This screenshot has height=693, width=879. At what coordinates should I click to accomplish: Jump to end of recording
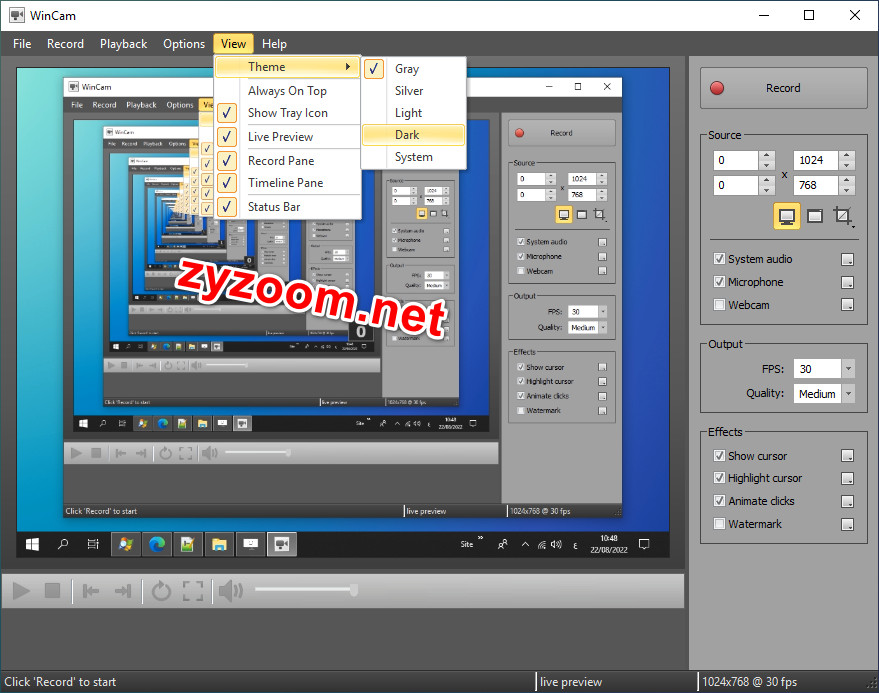coord(122,590)
